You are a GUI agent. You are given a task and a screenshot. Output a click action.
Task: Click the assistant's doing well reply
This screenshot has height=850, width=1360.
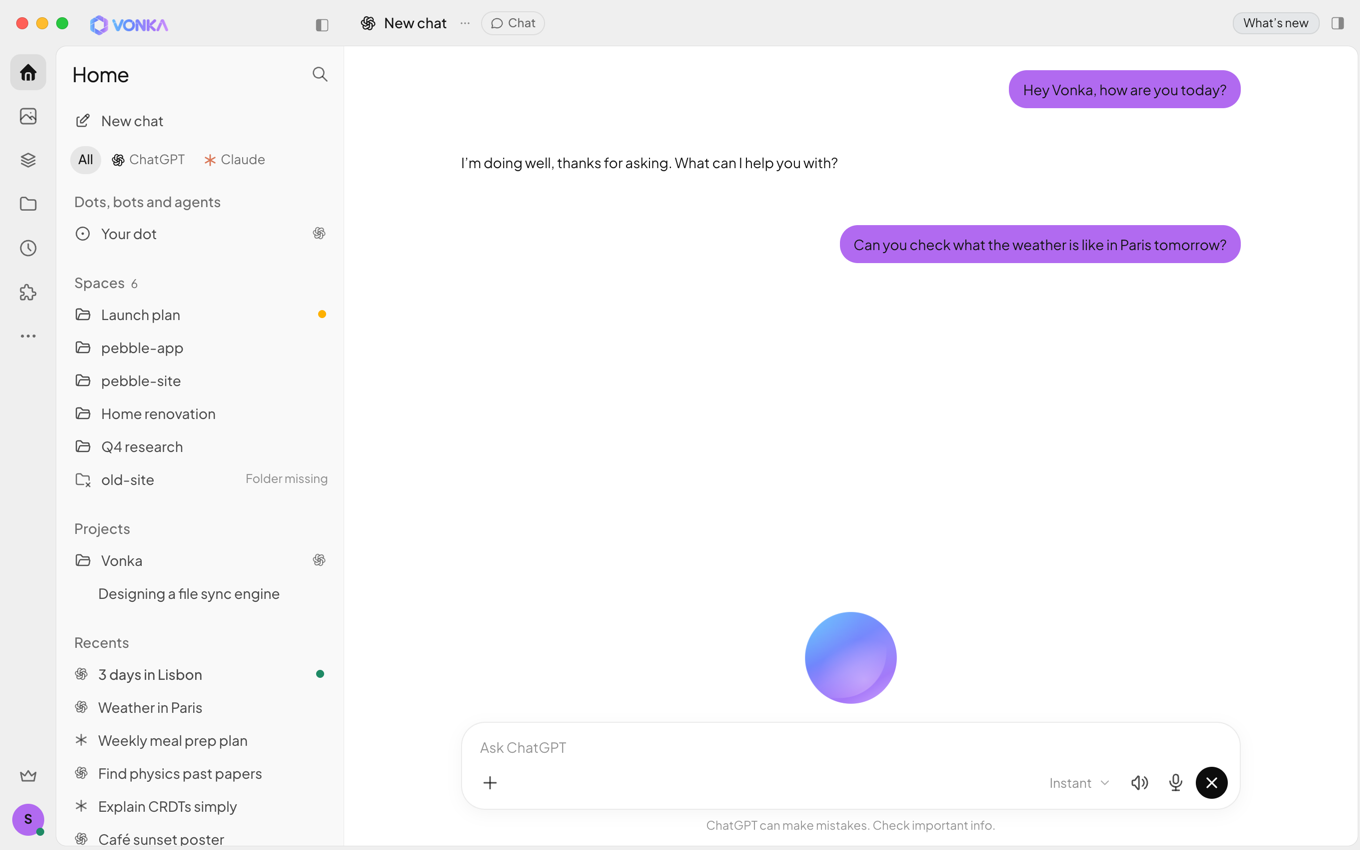649,163
